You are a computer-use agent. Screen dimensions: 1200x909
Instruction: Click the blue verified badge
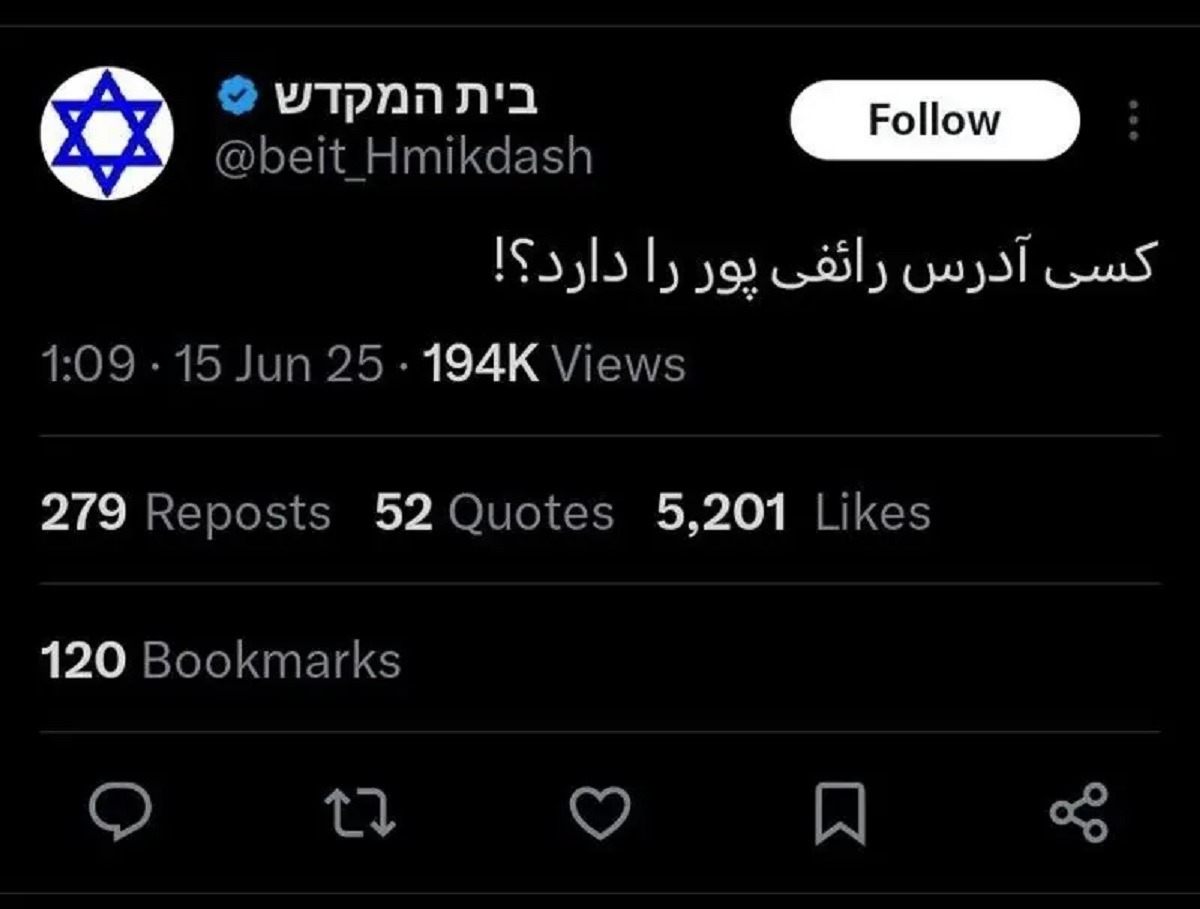pos(235,97)
